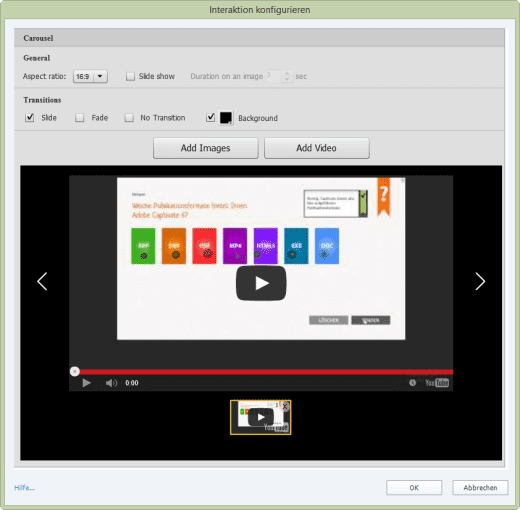Open the Hilfe link
This screenshot has height=510, width=520.
point(24,488)
